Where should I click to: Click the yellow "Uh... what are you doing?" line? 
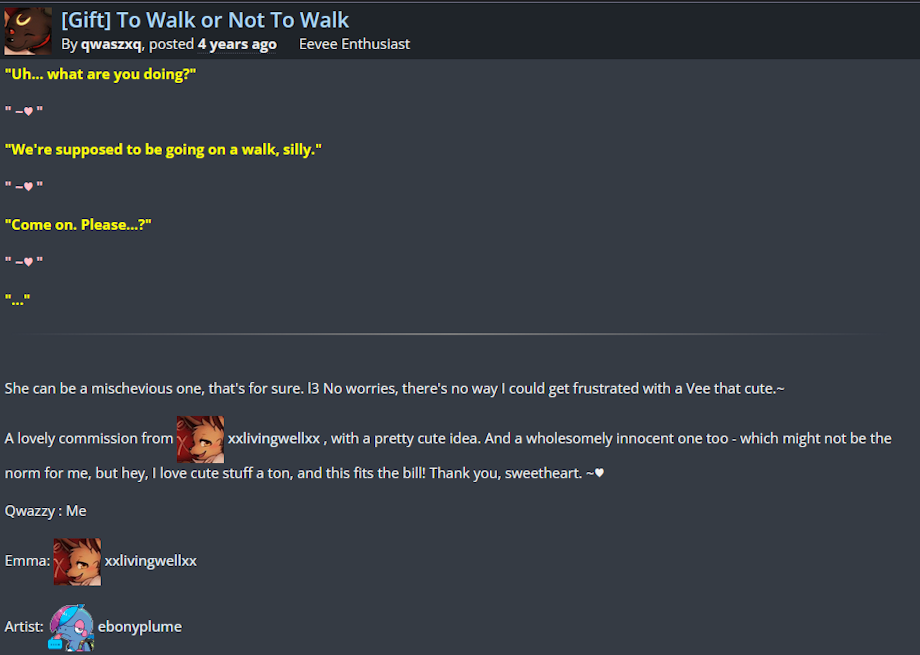[x=100, y=74]
